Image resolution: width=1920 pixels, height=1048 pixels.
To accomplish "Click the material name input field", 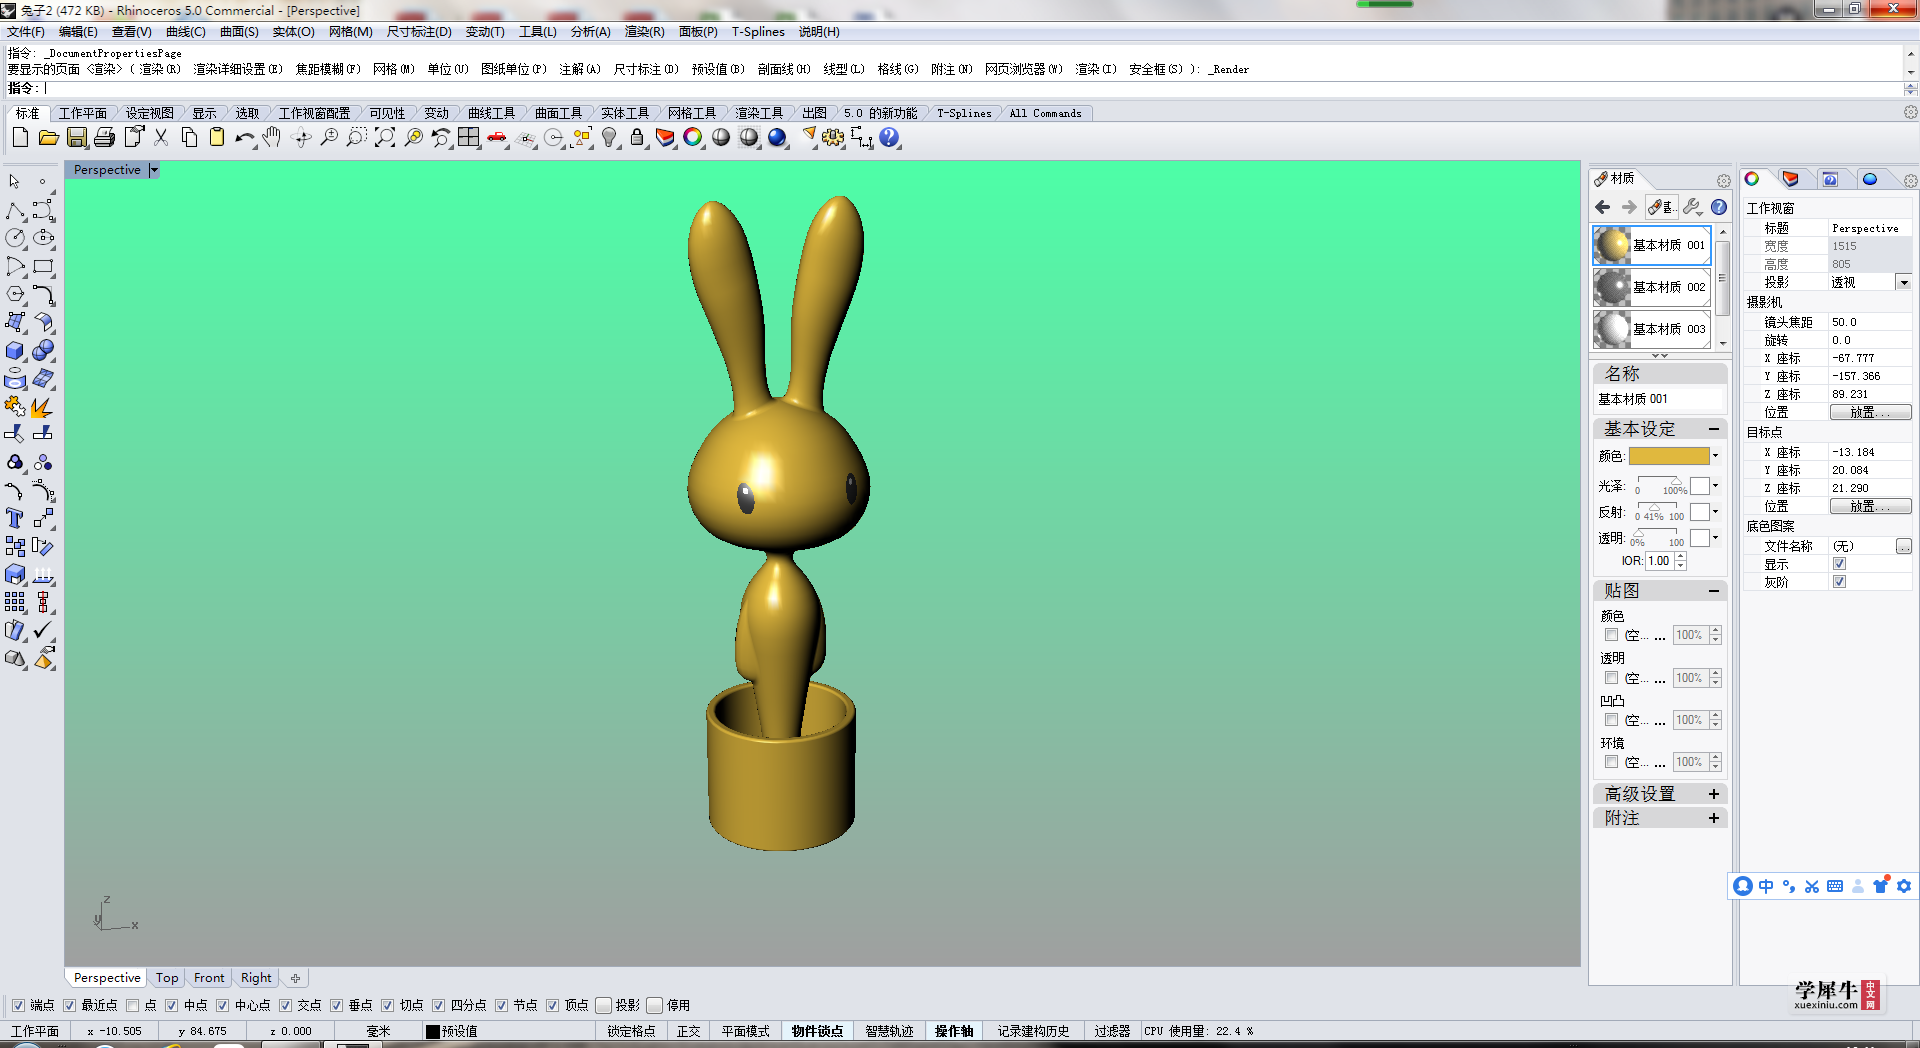I will click(1659, 399).
